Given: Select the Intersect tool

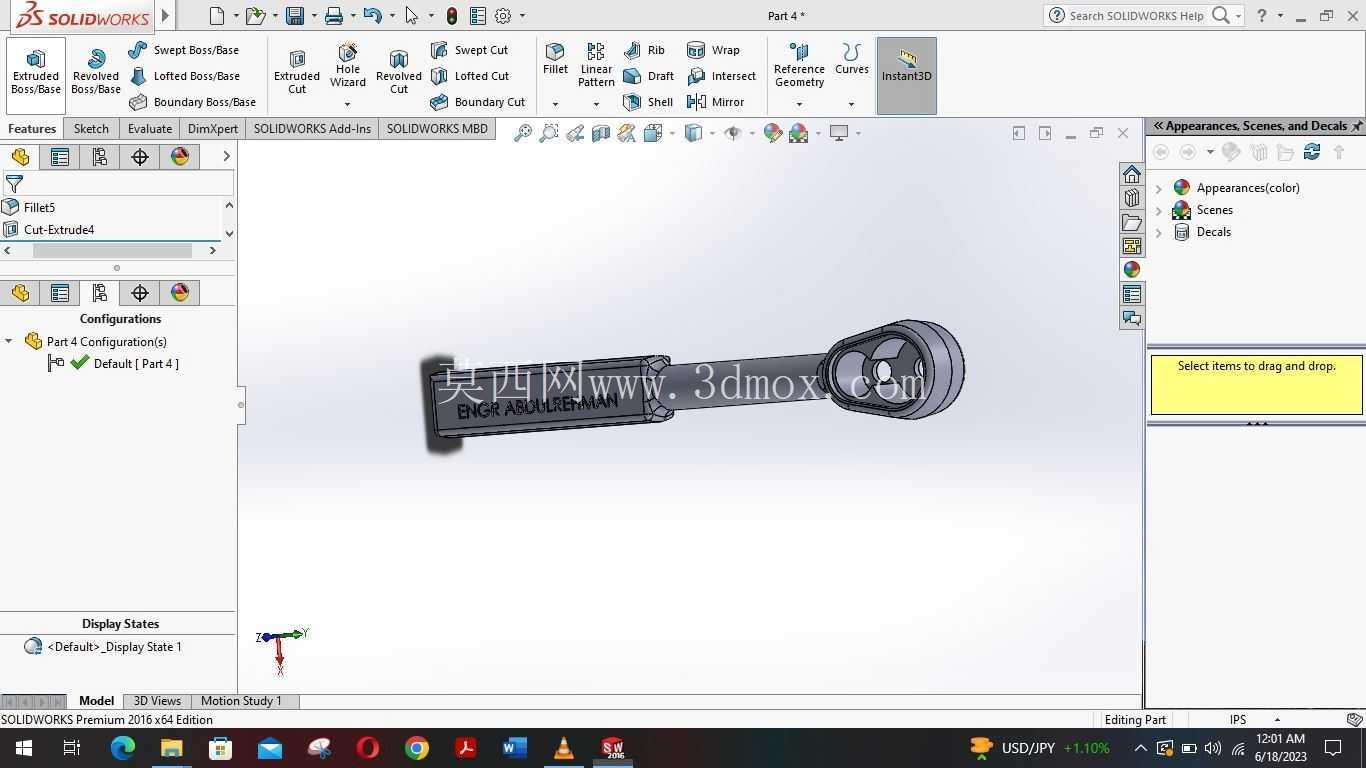Looking at the screenshot, I should pyautogui.click(x=721, y=76).
